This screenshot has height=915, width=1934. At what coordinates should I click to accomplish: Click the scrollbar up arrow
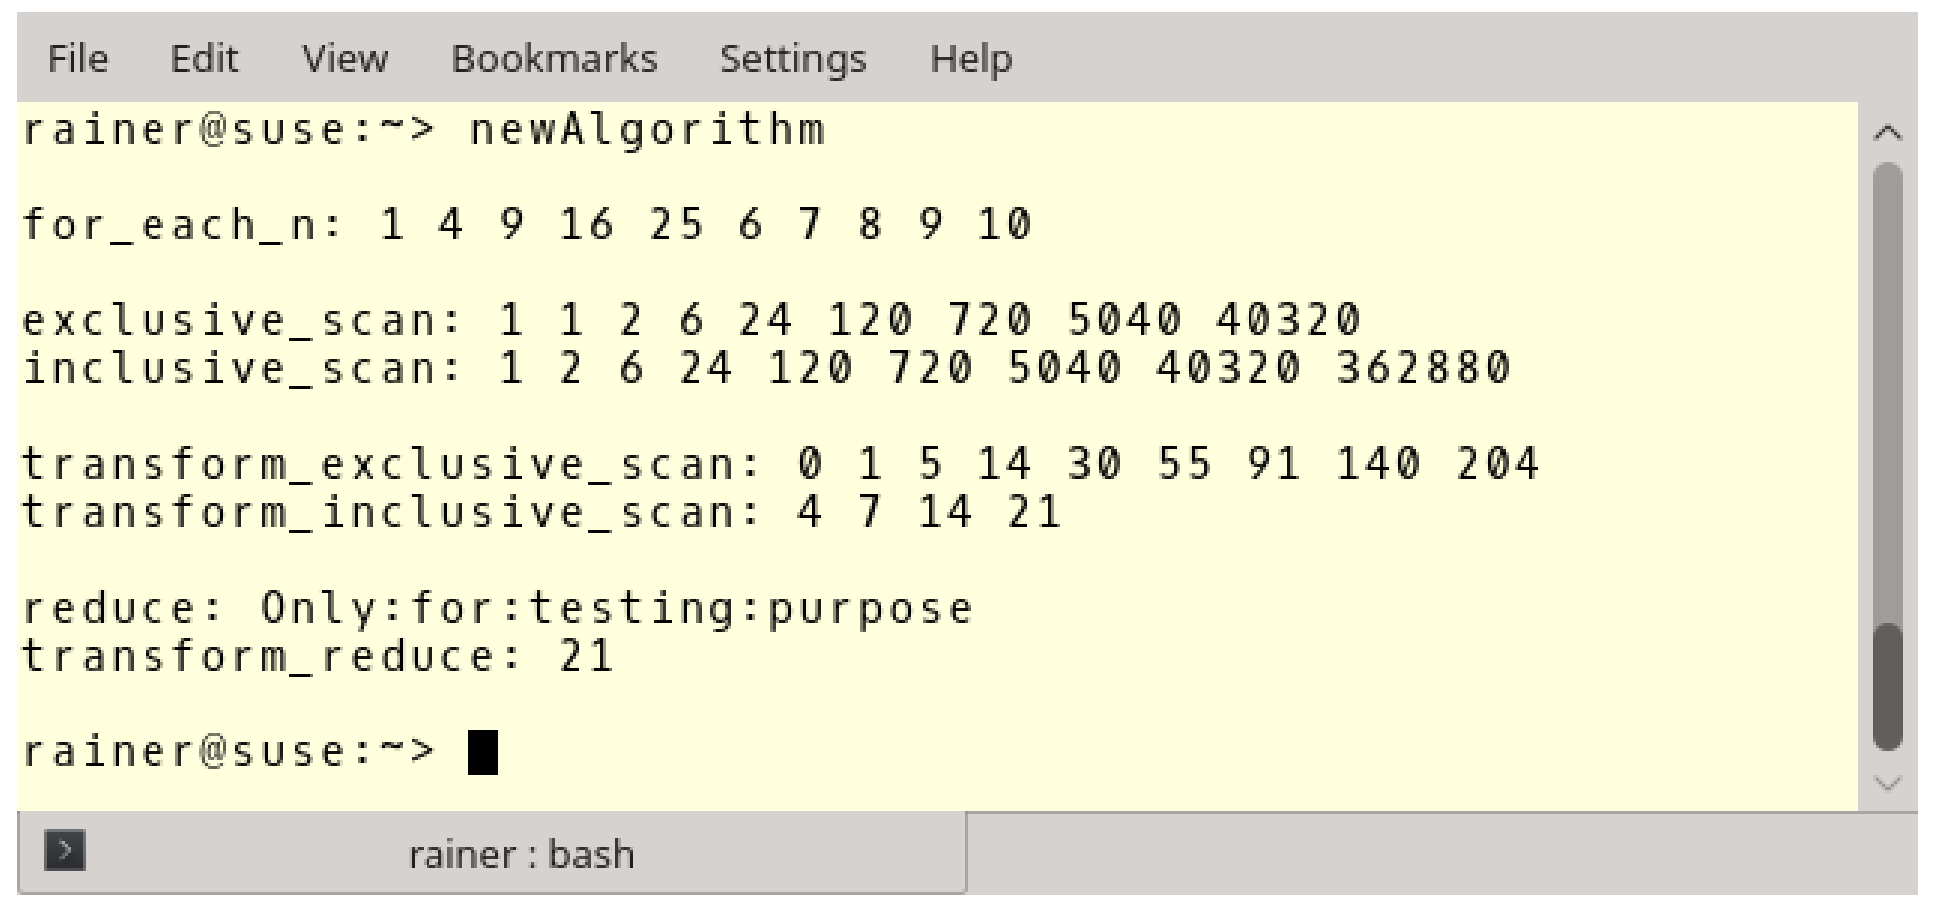tap(1888, 133)
